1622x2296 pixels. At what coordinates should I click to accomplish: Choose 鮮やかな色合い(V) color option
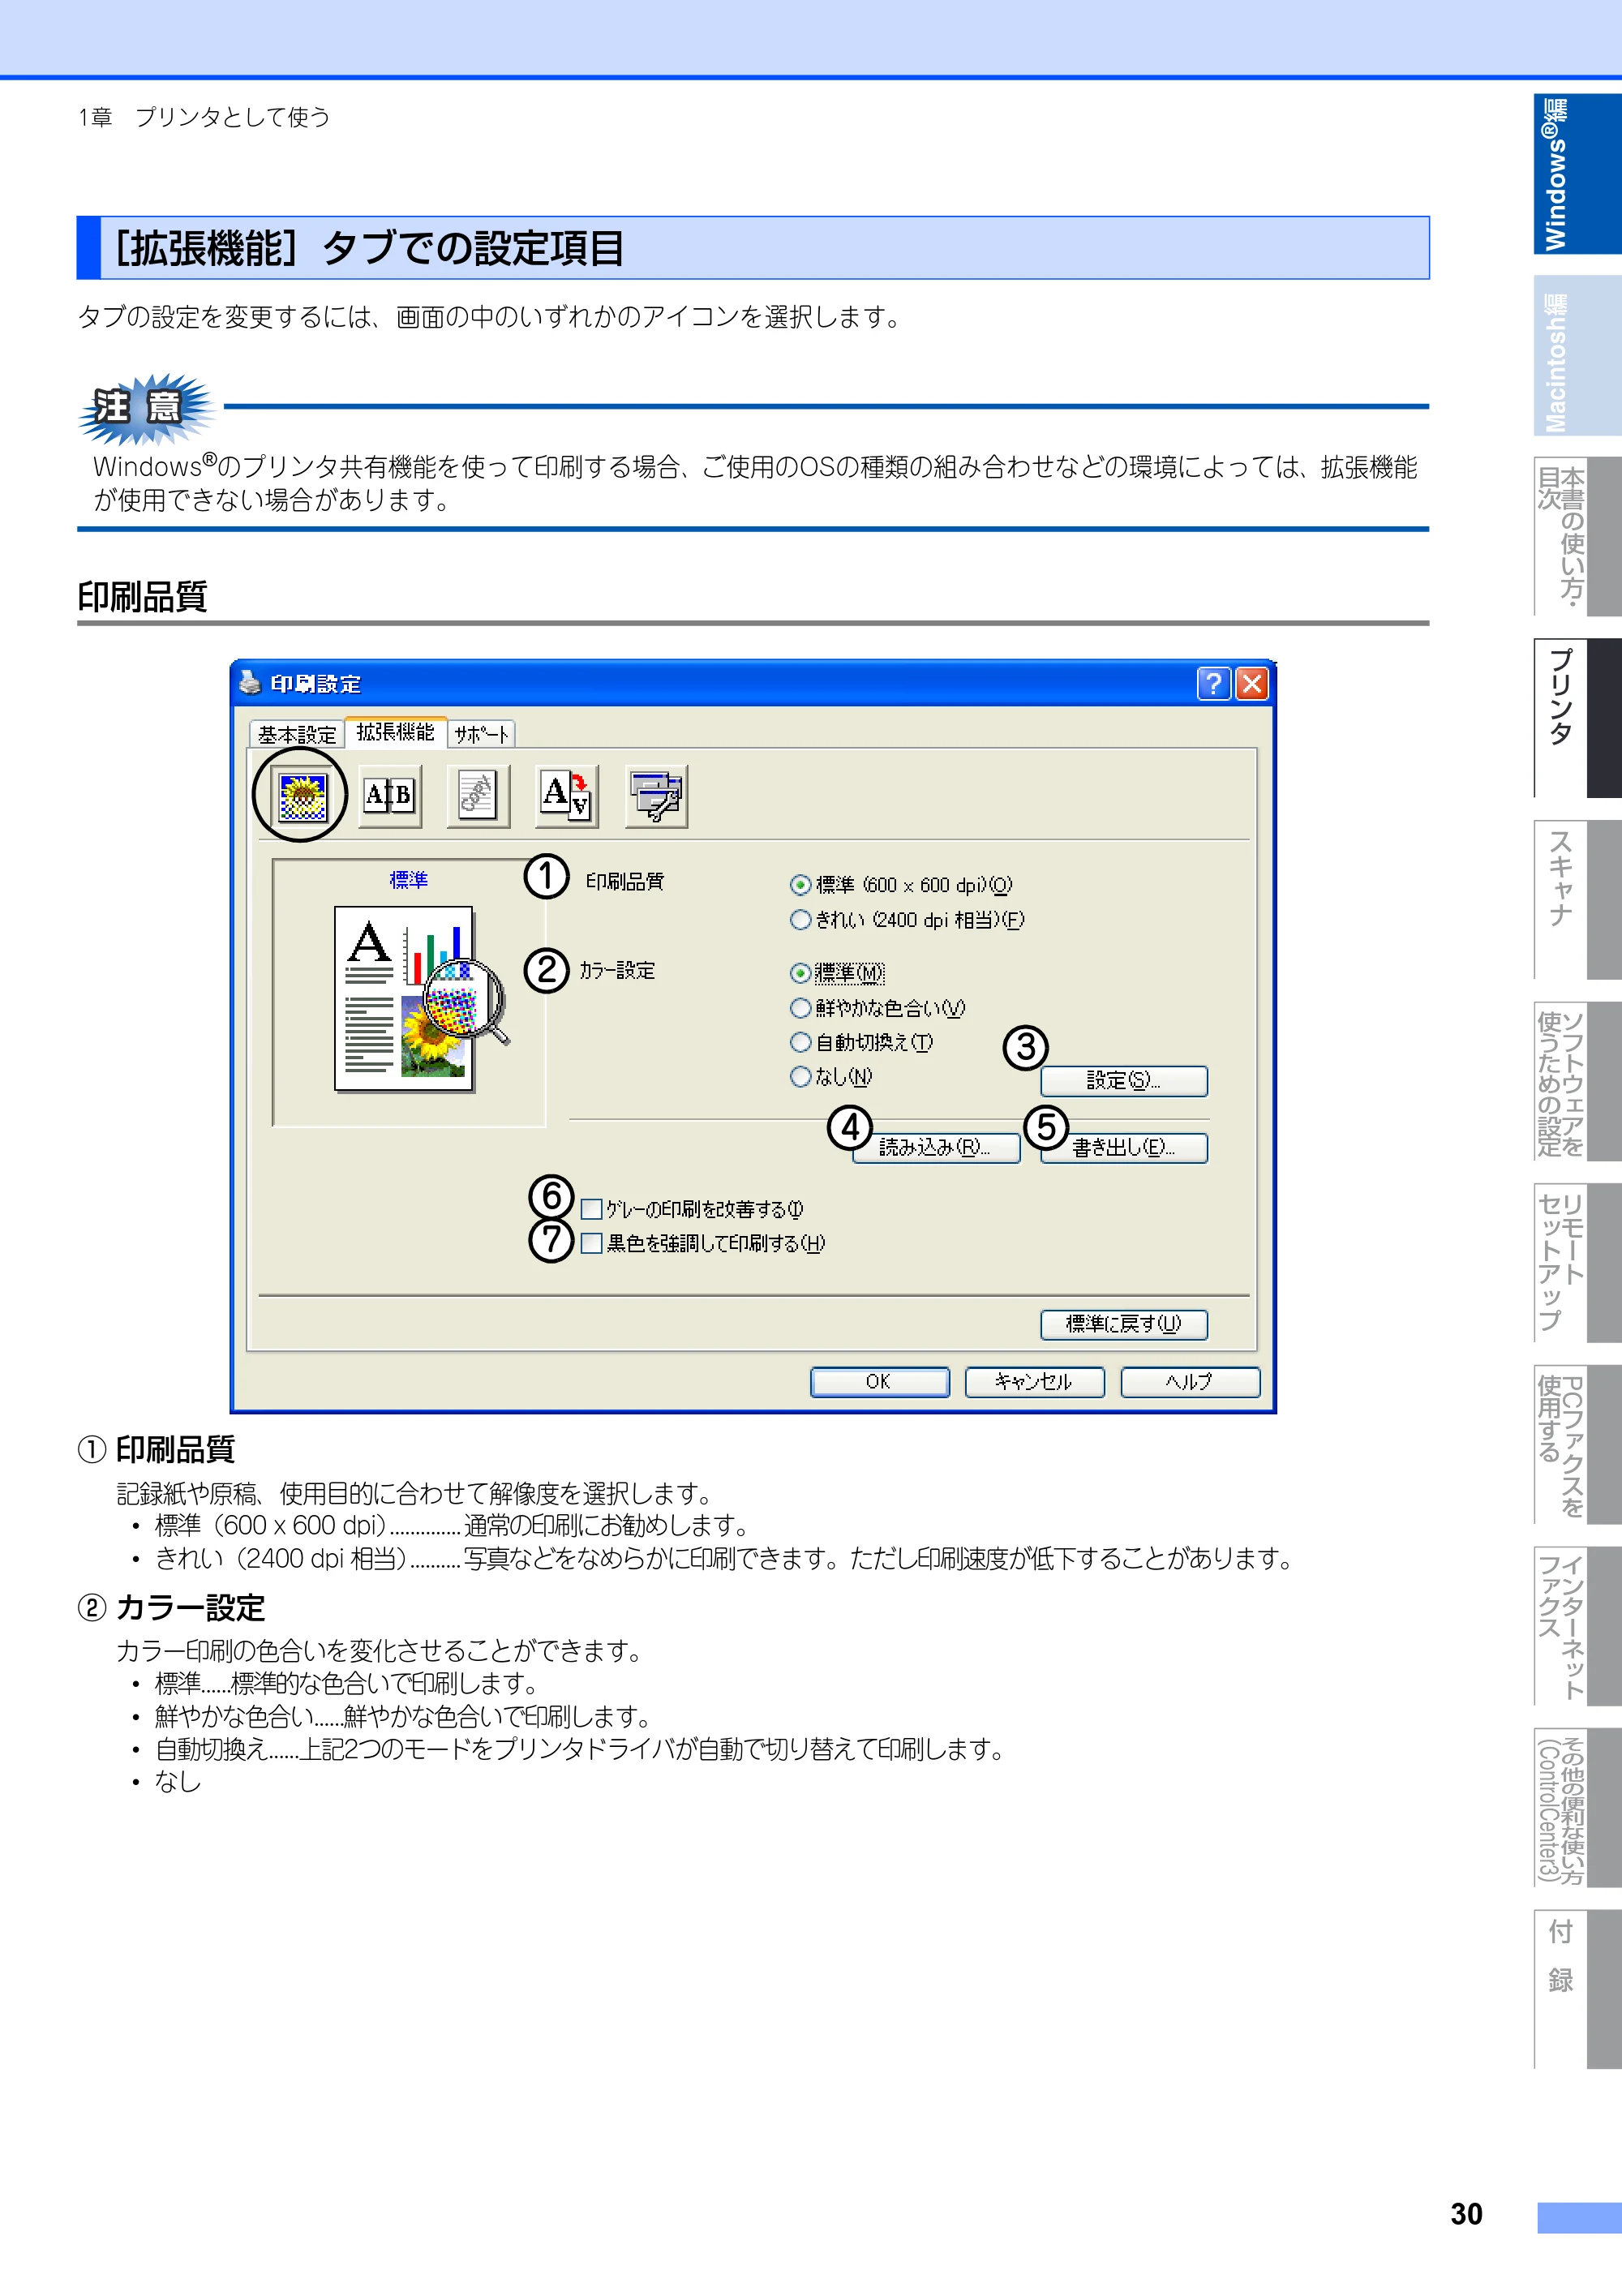coord(800,1008)
